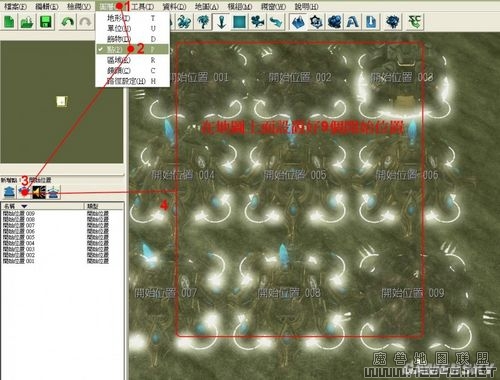The image size is (500, 380).
Task: Click the grayed Redo arrow icon
Action: pos(85,22)
